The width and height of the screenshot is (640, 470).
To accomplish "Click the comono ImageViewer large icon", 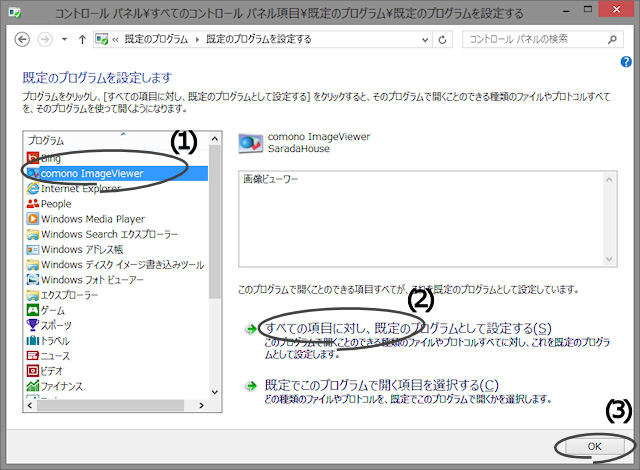I will click(250, 143).
